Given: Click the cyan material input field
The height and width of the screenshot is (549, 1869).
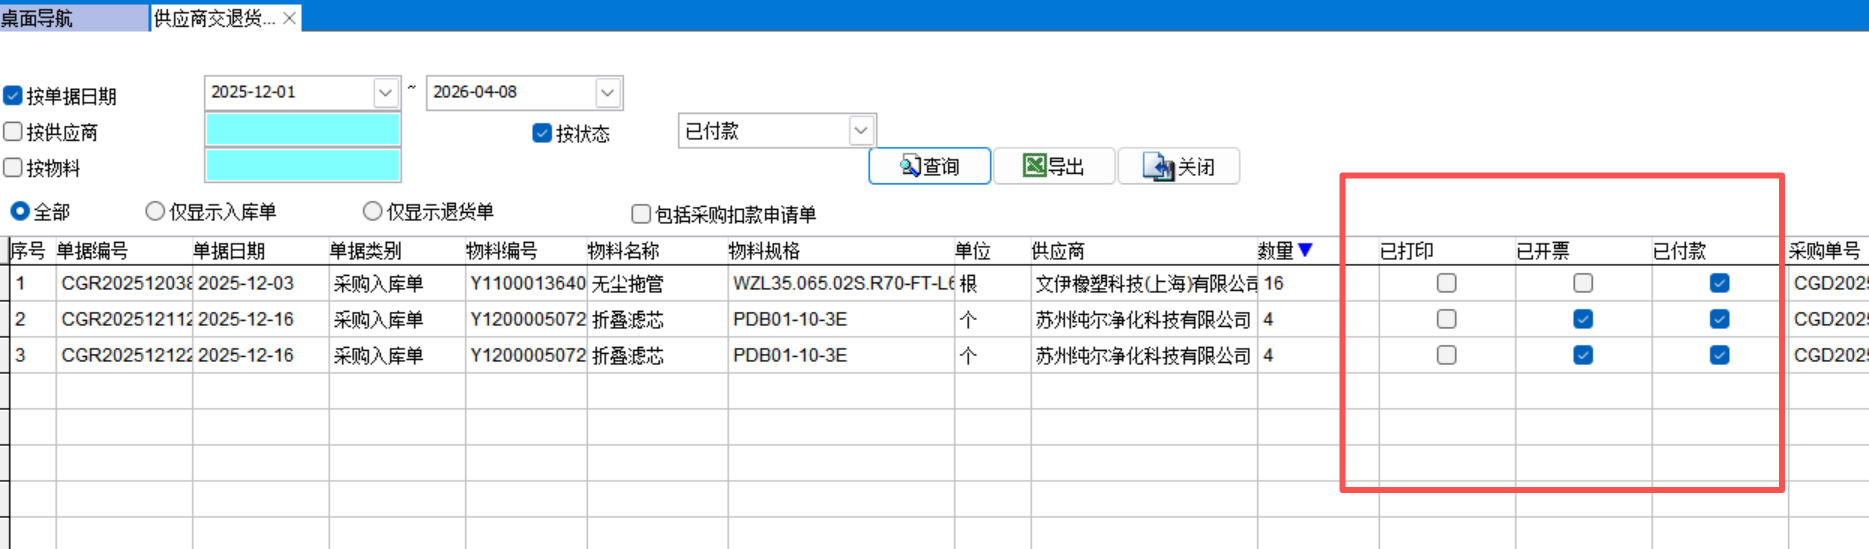Looking at the screenshot, I should 302,166.
